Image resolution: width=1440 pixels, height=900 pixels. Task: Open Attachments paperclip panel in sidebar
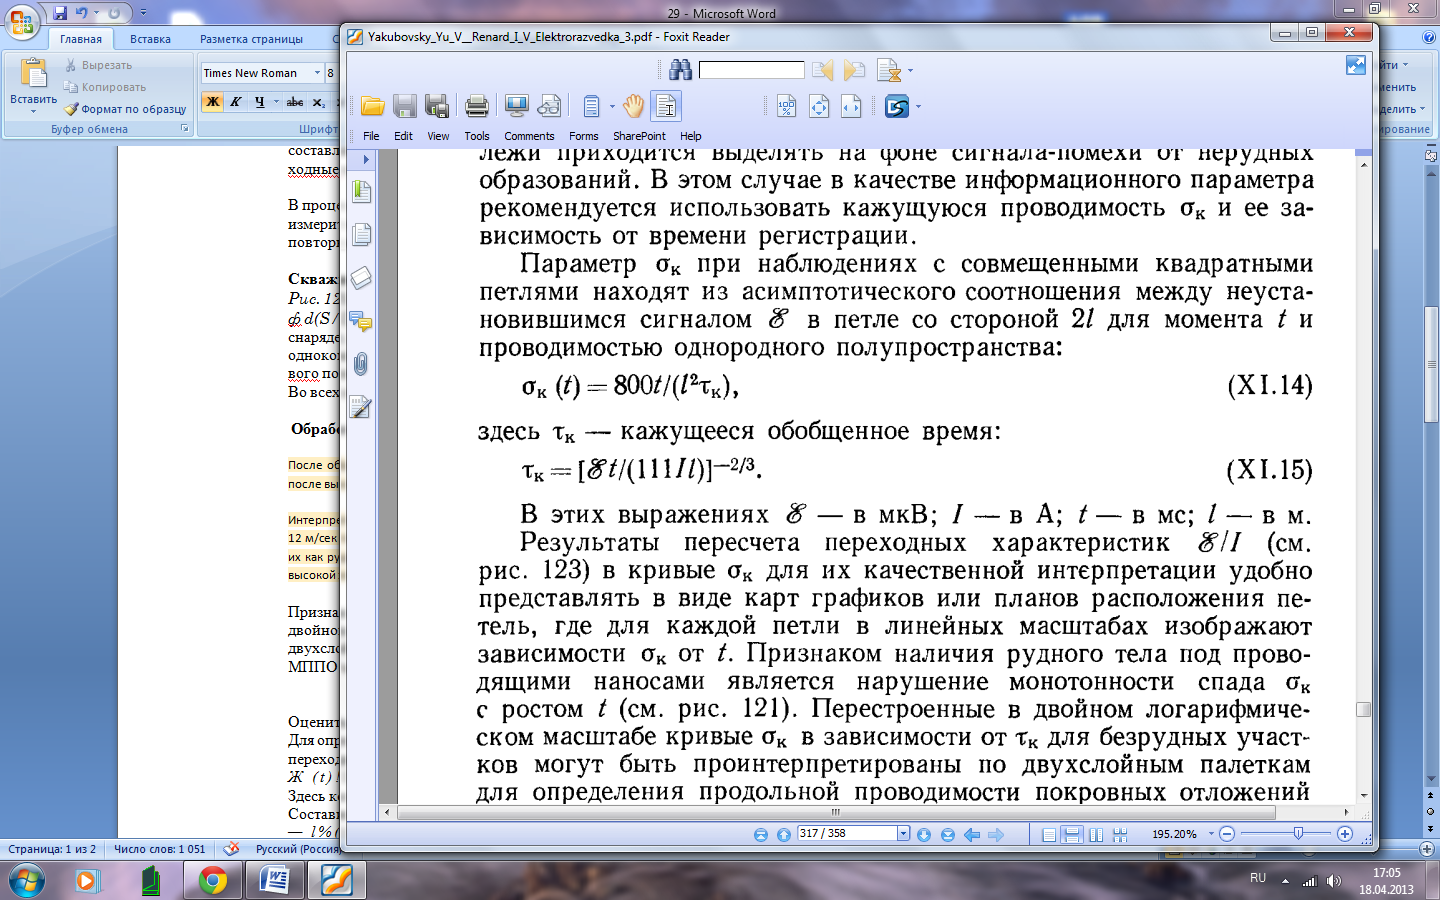pyautogui.click(x=361, y=364)
